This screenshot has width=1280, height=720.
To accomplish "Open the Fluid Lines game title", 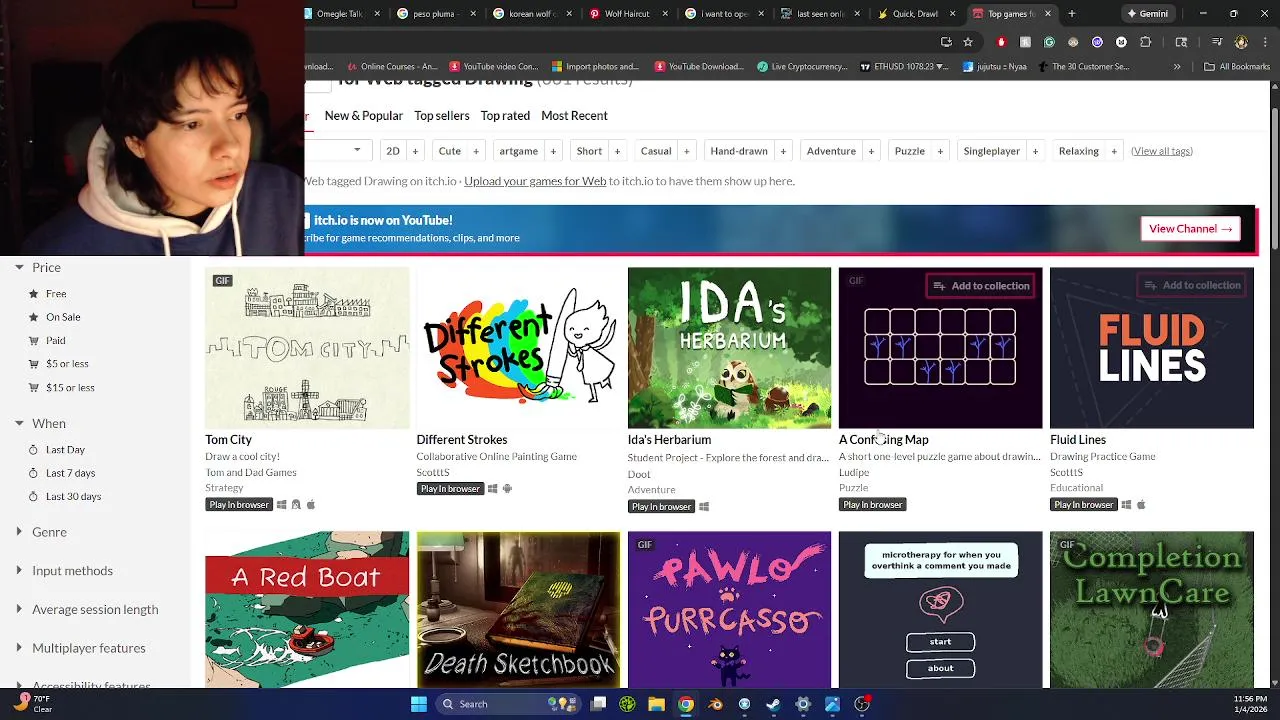I will (1078, 440).
